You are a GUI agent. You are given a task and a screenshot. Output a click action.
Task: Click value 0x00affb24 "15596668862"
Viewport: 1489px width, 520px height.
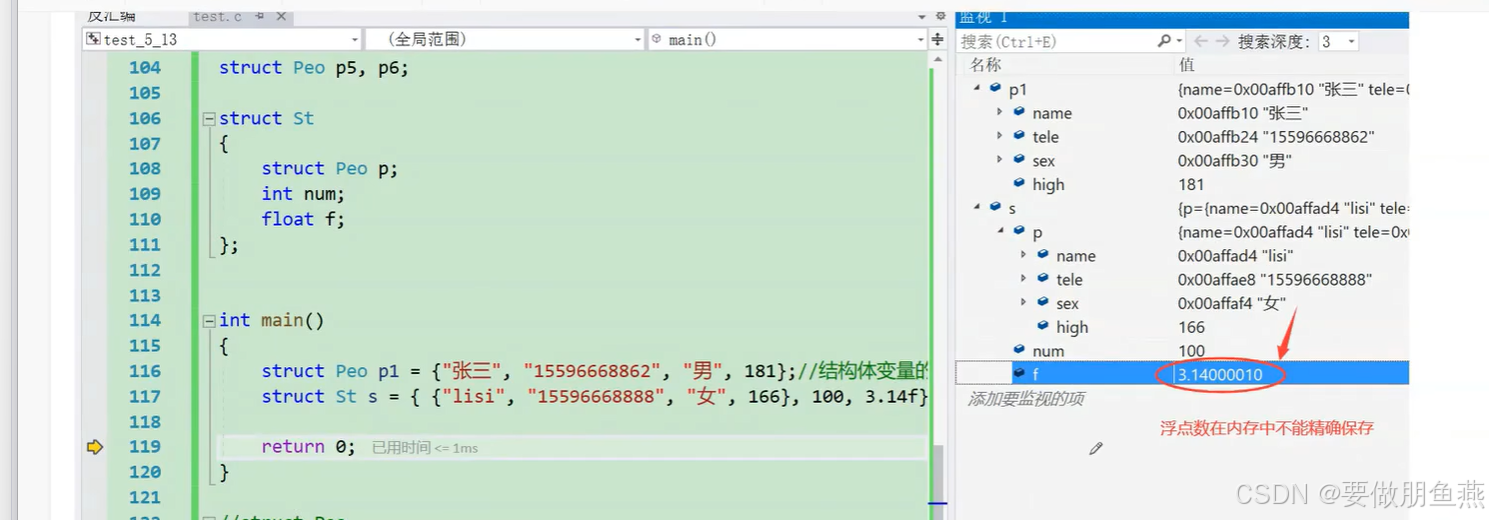pyautogui.click(x=1276, y=137)
